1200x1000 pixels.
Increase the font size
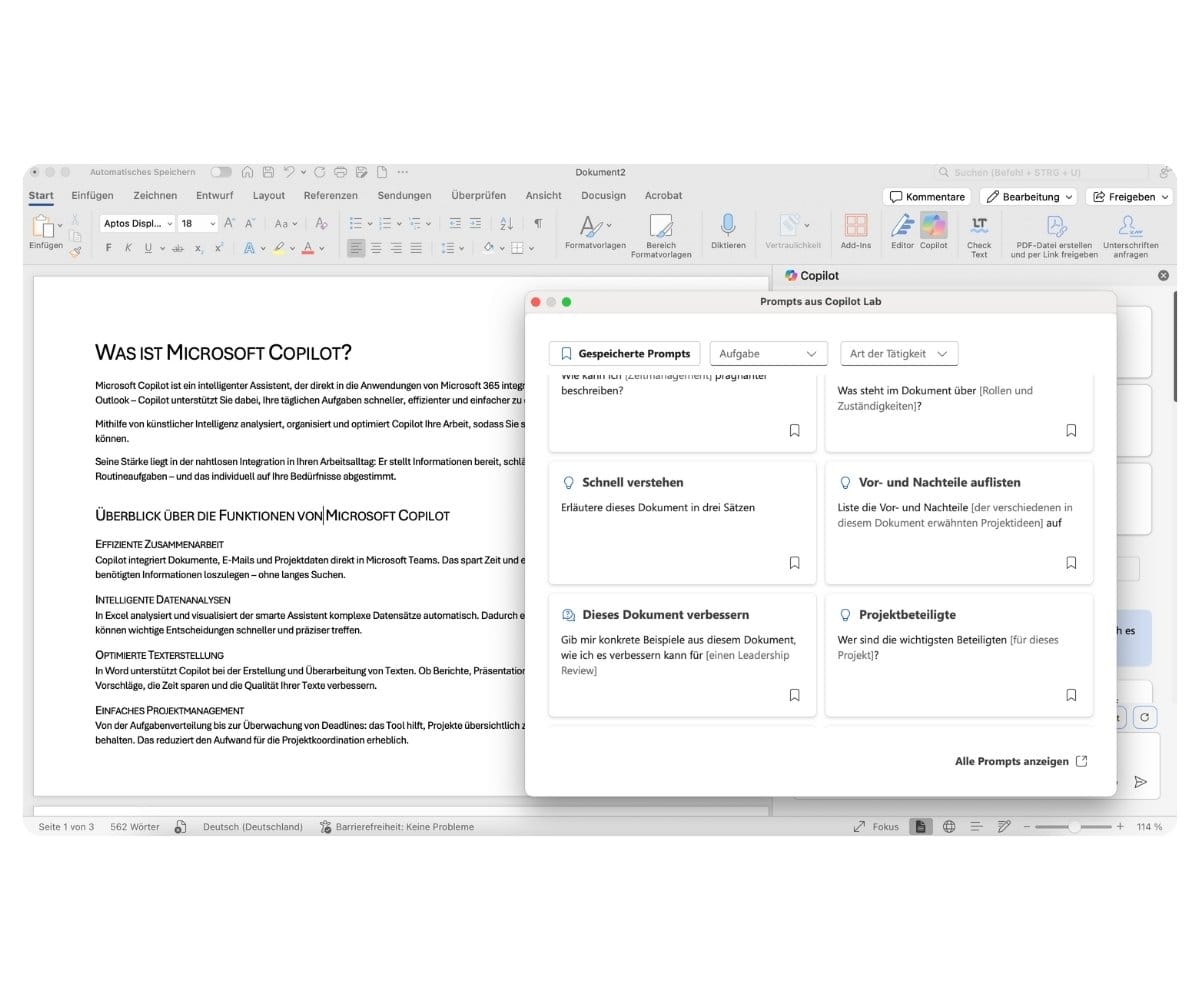coord(229,224)
